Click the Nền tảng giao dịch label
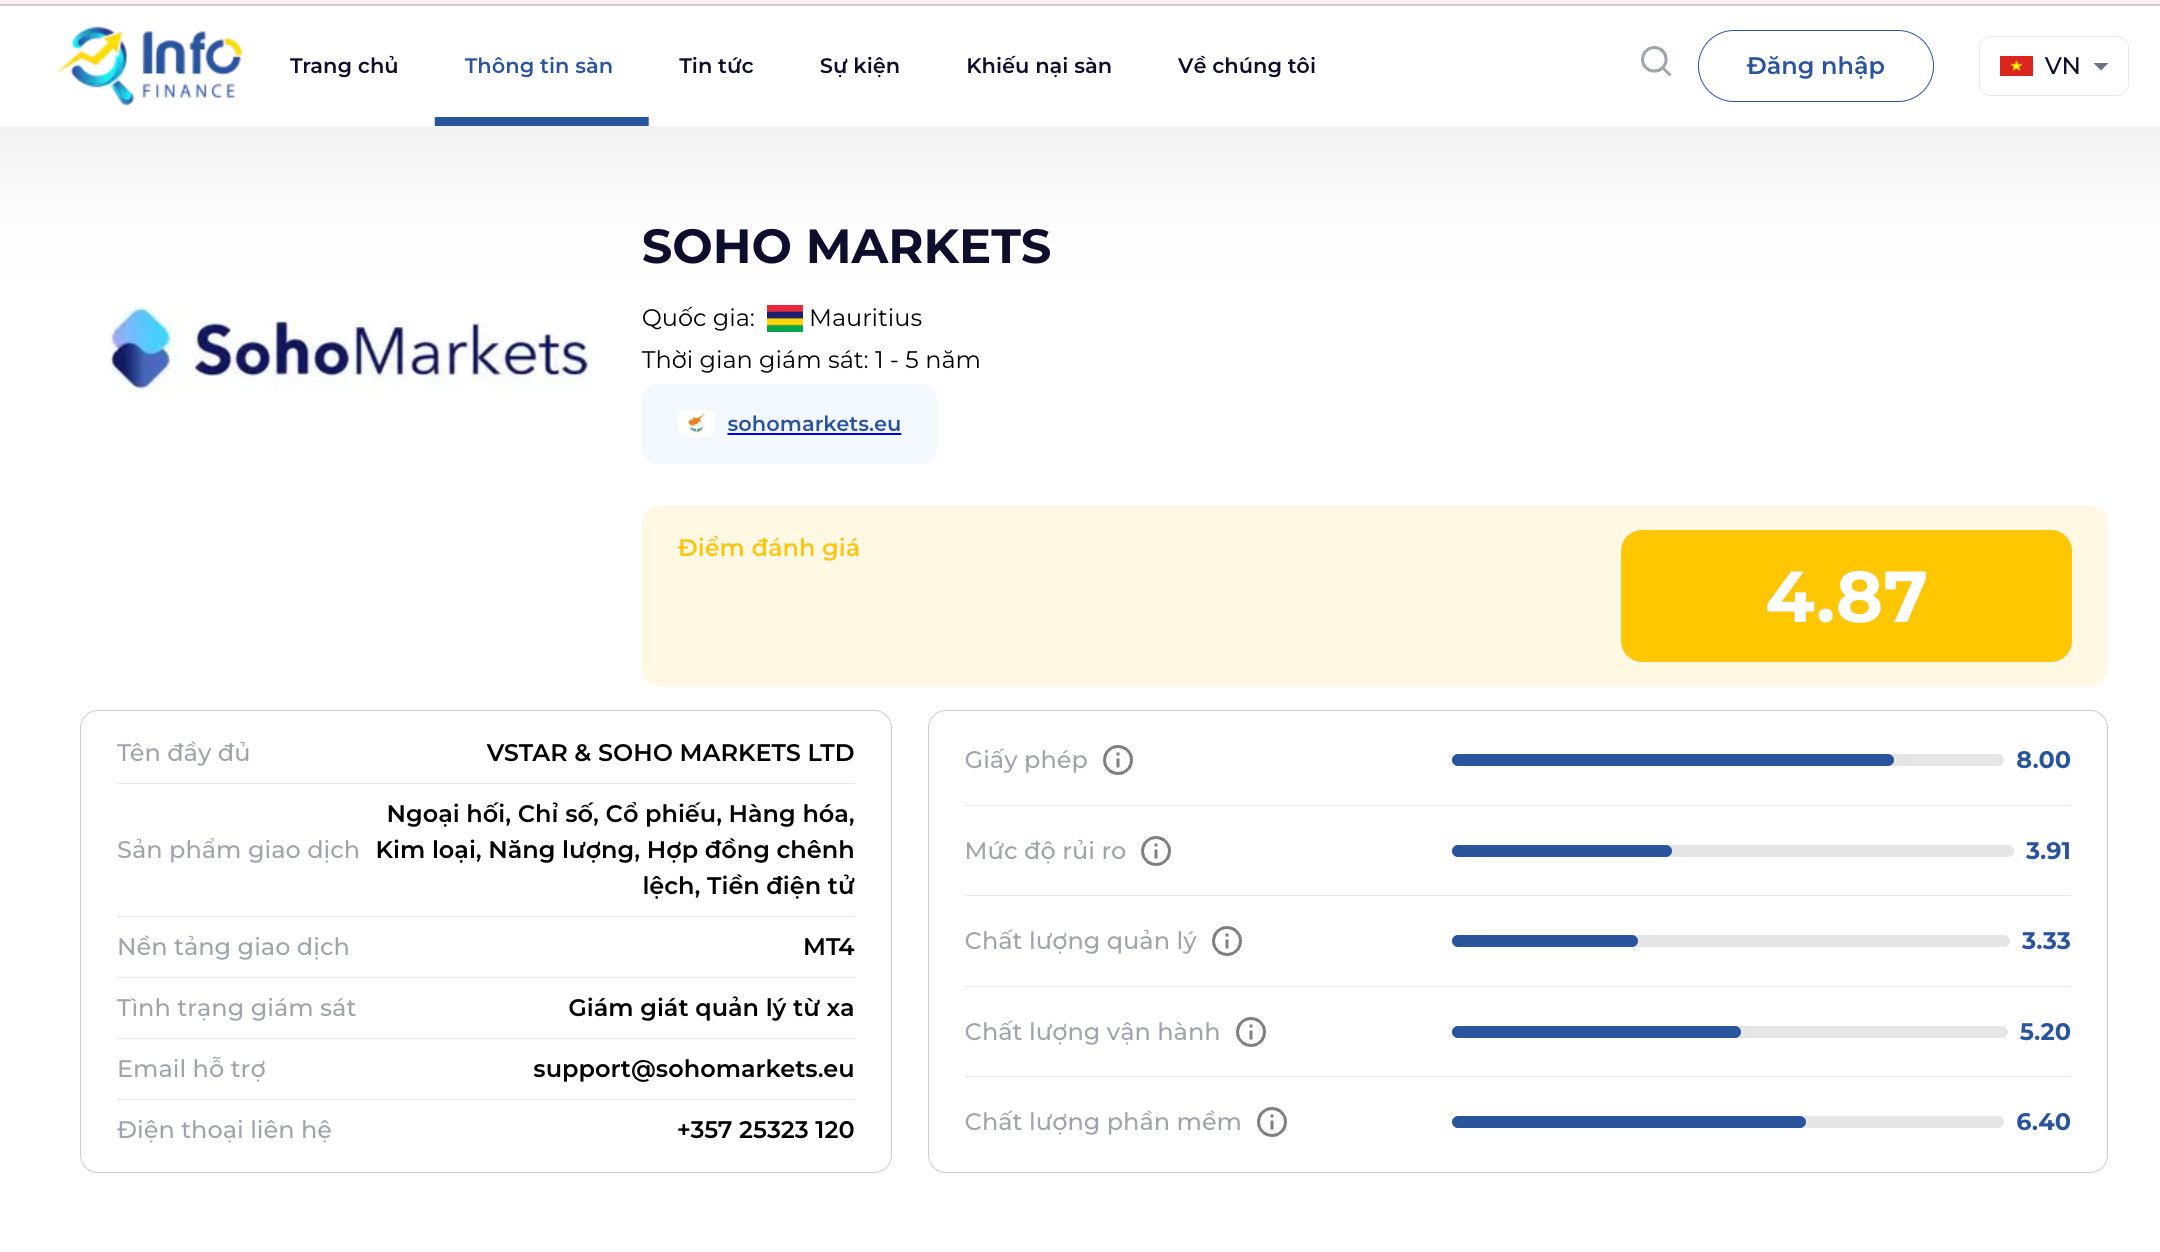Viewport: 2160px width, 1252px height. point(233,947)
